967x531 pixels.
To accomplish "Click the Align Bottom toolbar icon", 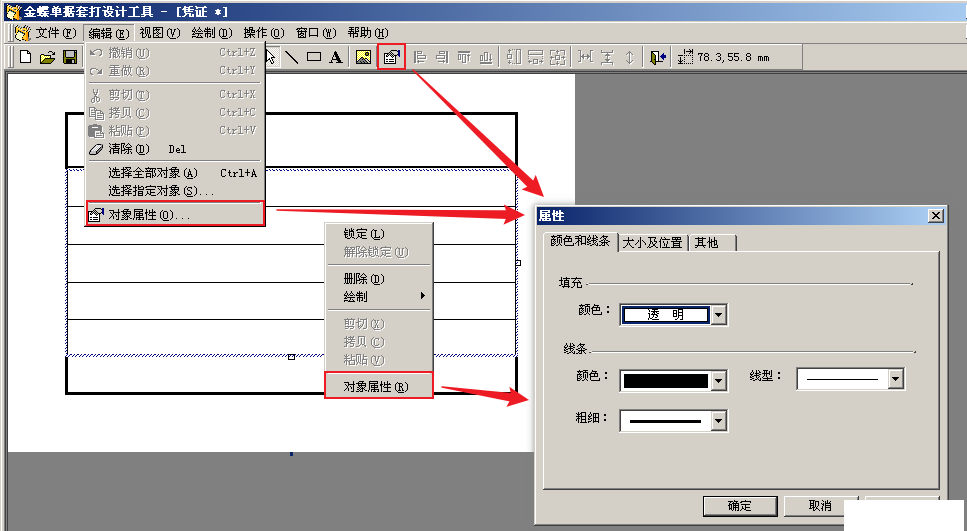I will [486, 57].
